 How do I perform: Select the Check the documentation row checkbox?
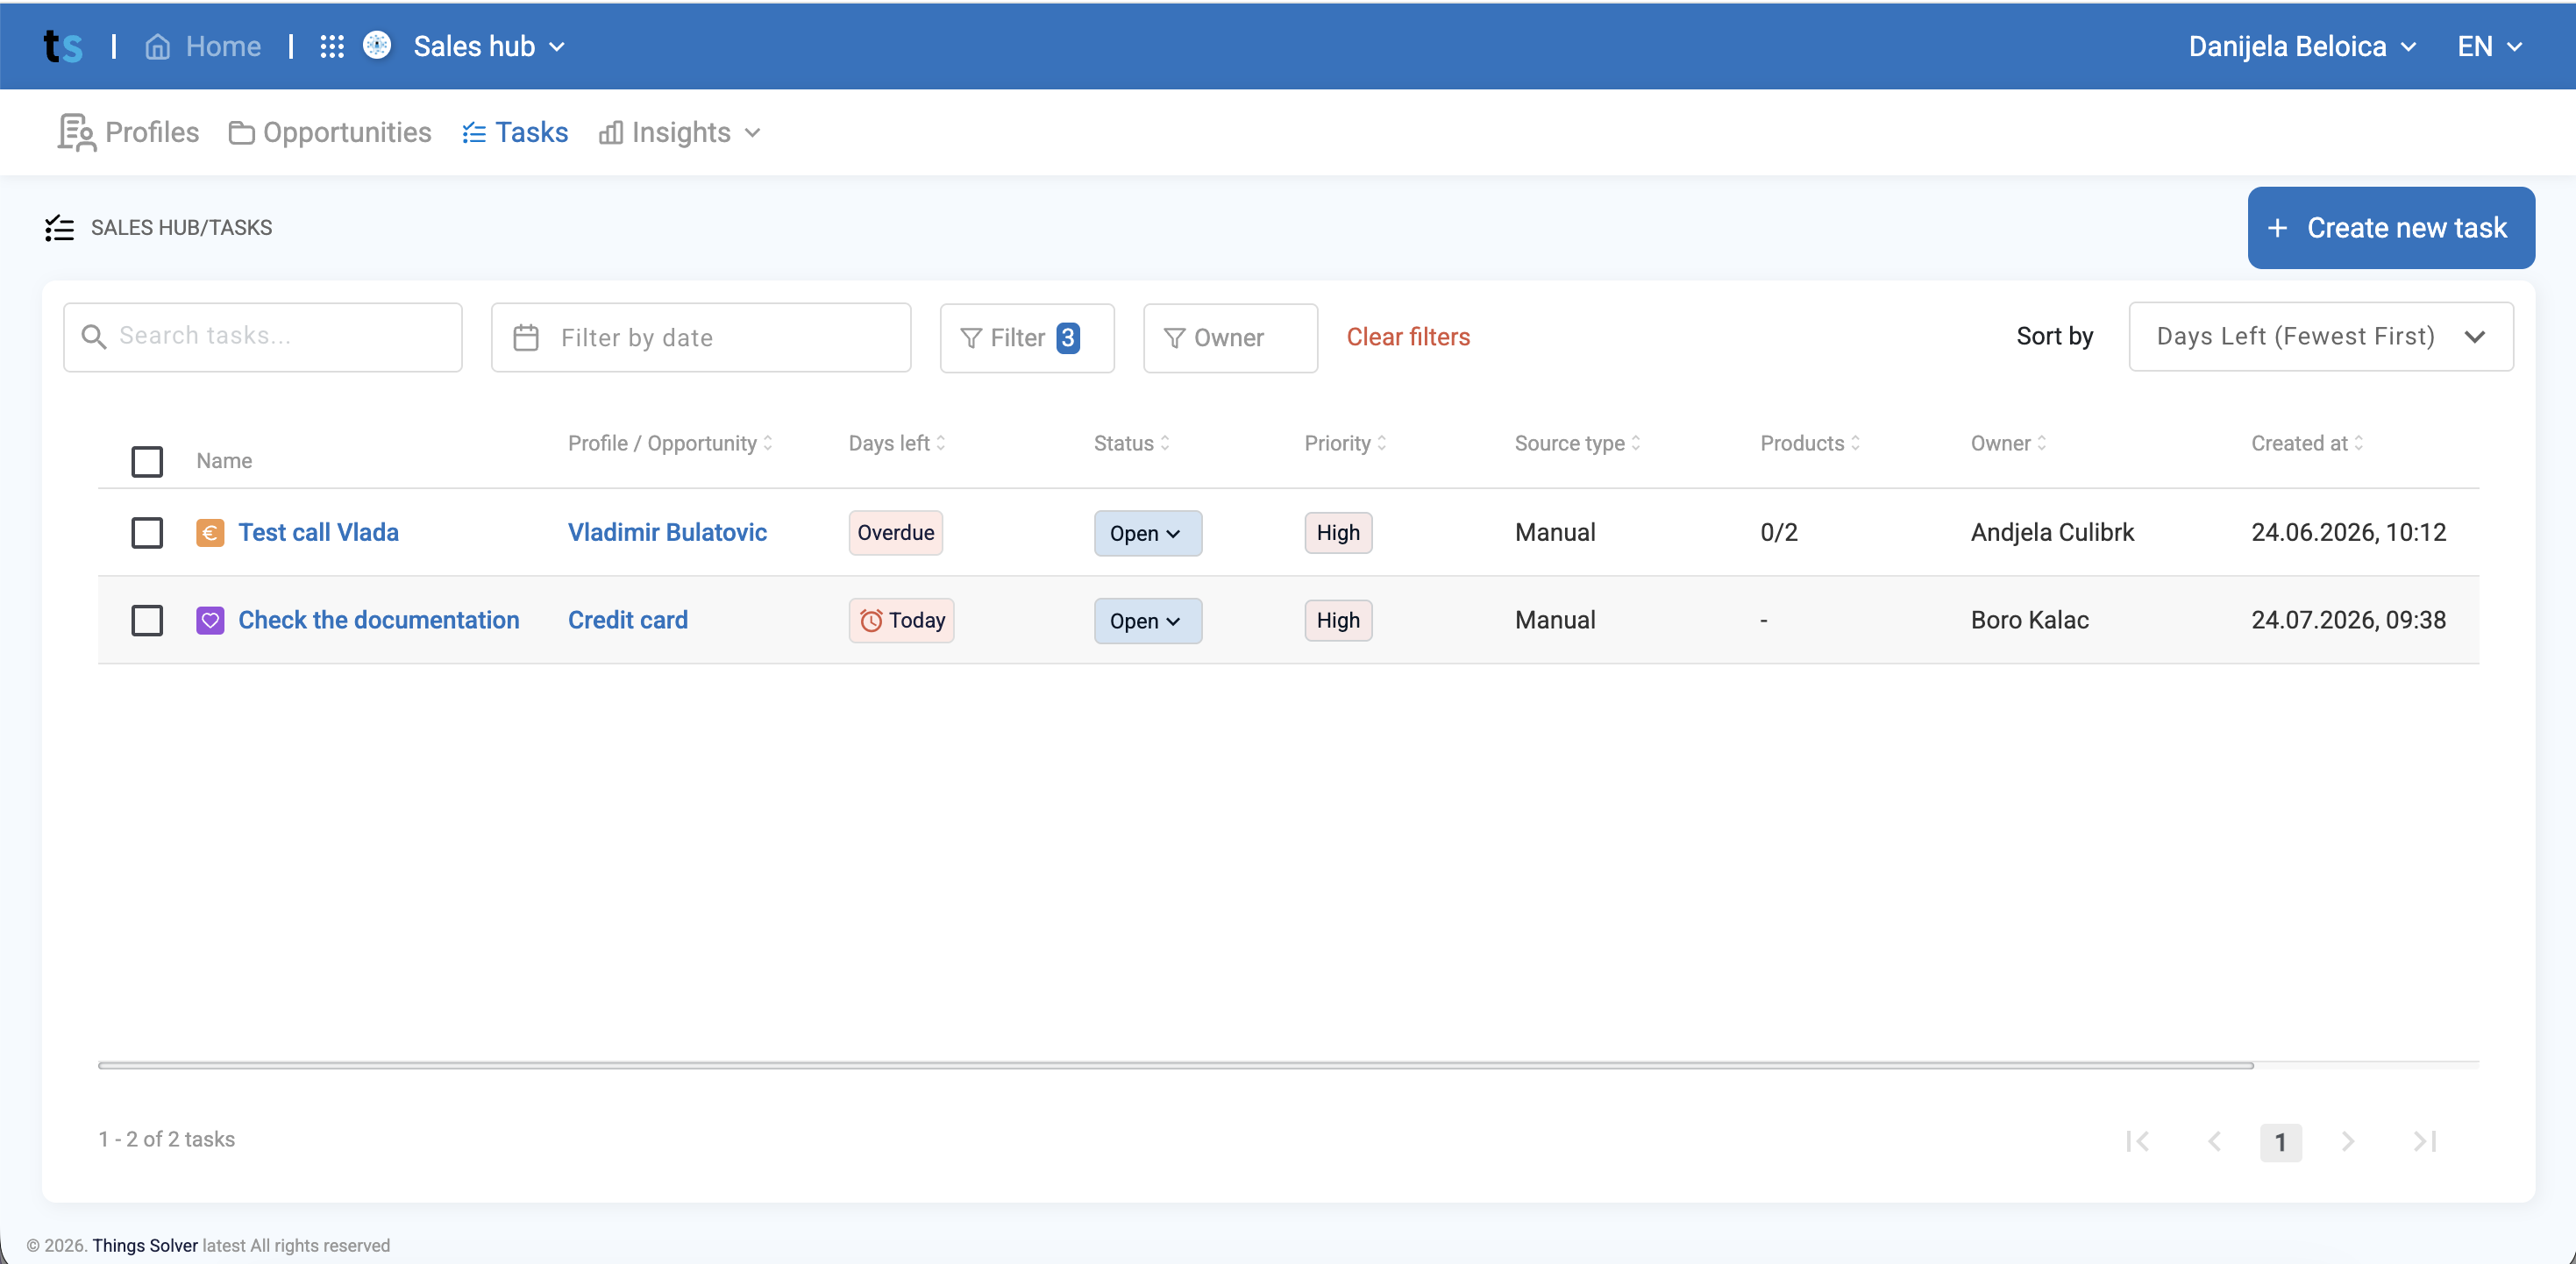[x=147, y=620]
